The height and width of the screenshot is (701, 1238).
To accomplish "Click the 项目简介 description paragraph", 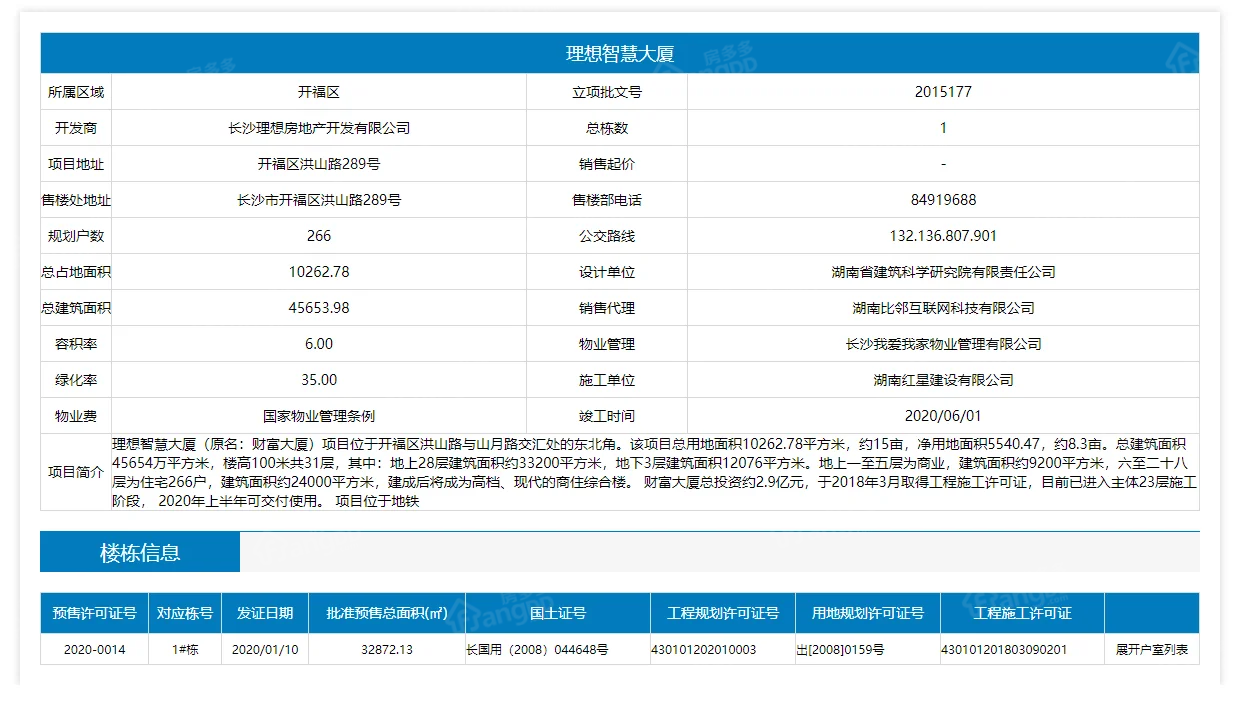I will (655, 472).
